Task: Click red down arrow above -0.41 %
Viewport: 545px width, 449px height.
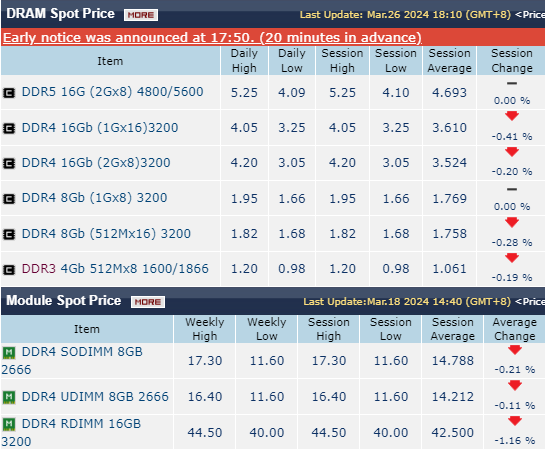Action: (512, 116)
